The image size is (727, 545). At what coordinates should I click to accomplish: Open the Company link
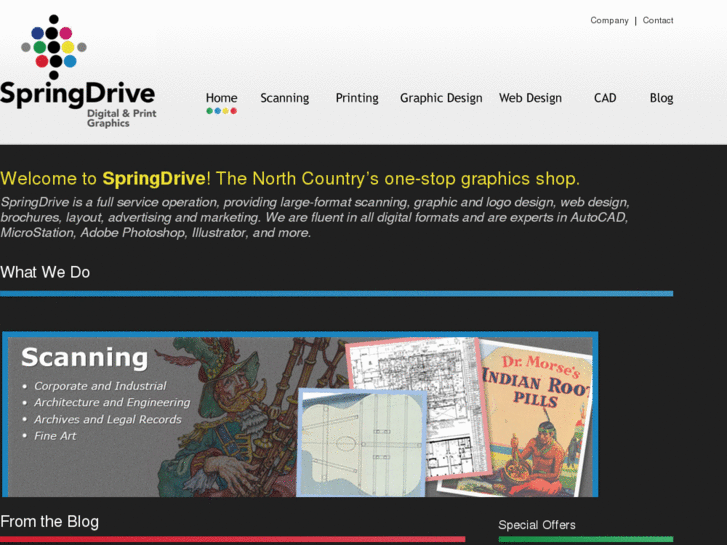pos(609,20)
